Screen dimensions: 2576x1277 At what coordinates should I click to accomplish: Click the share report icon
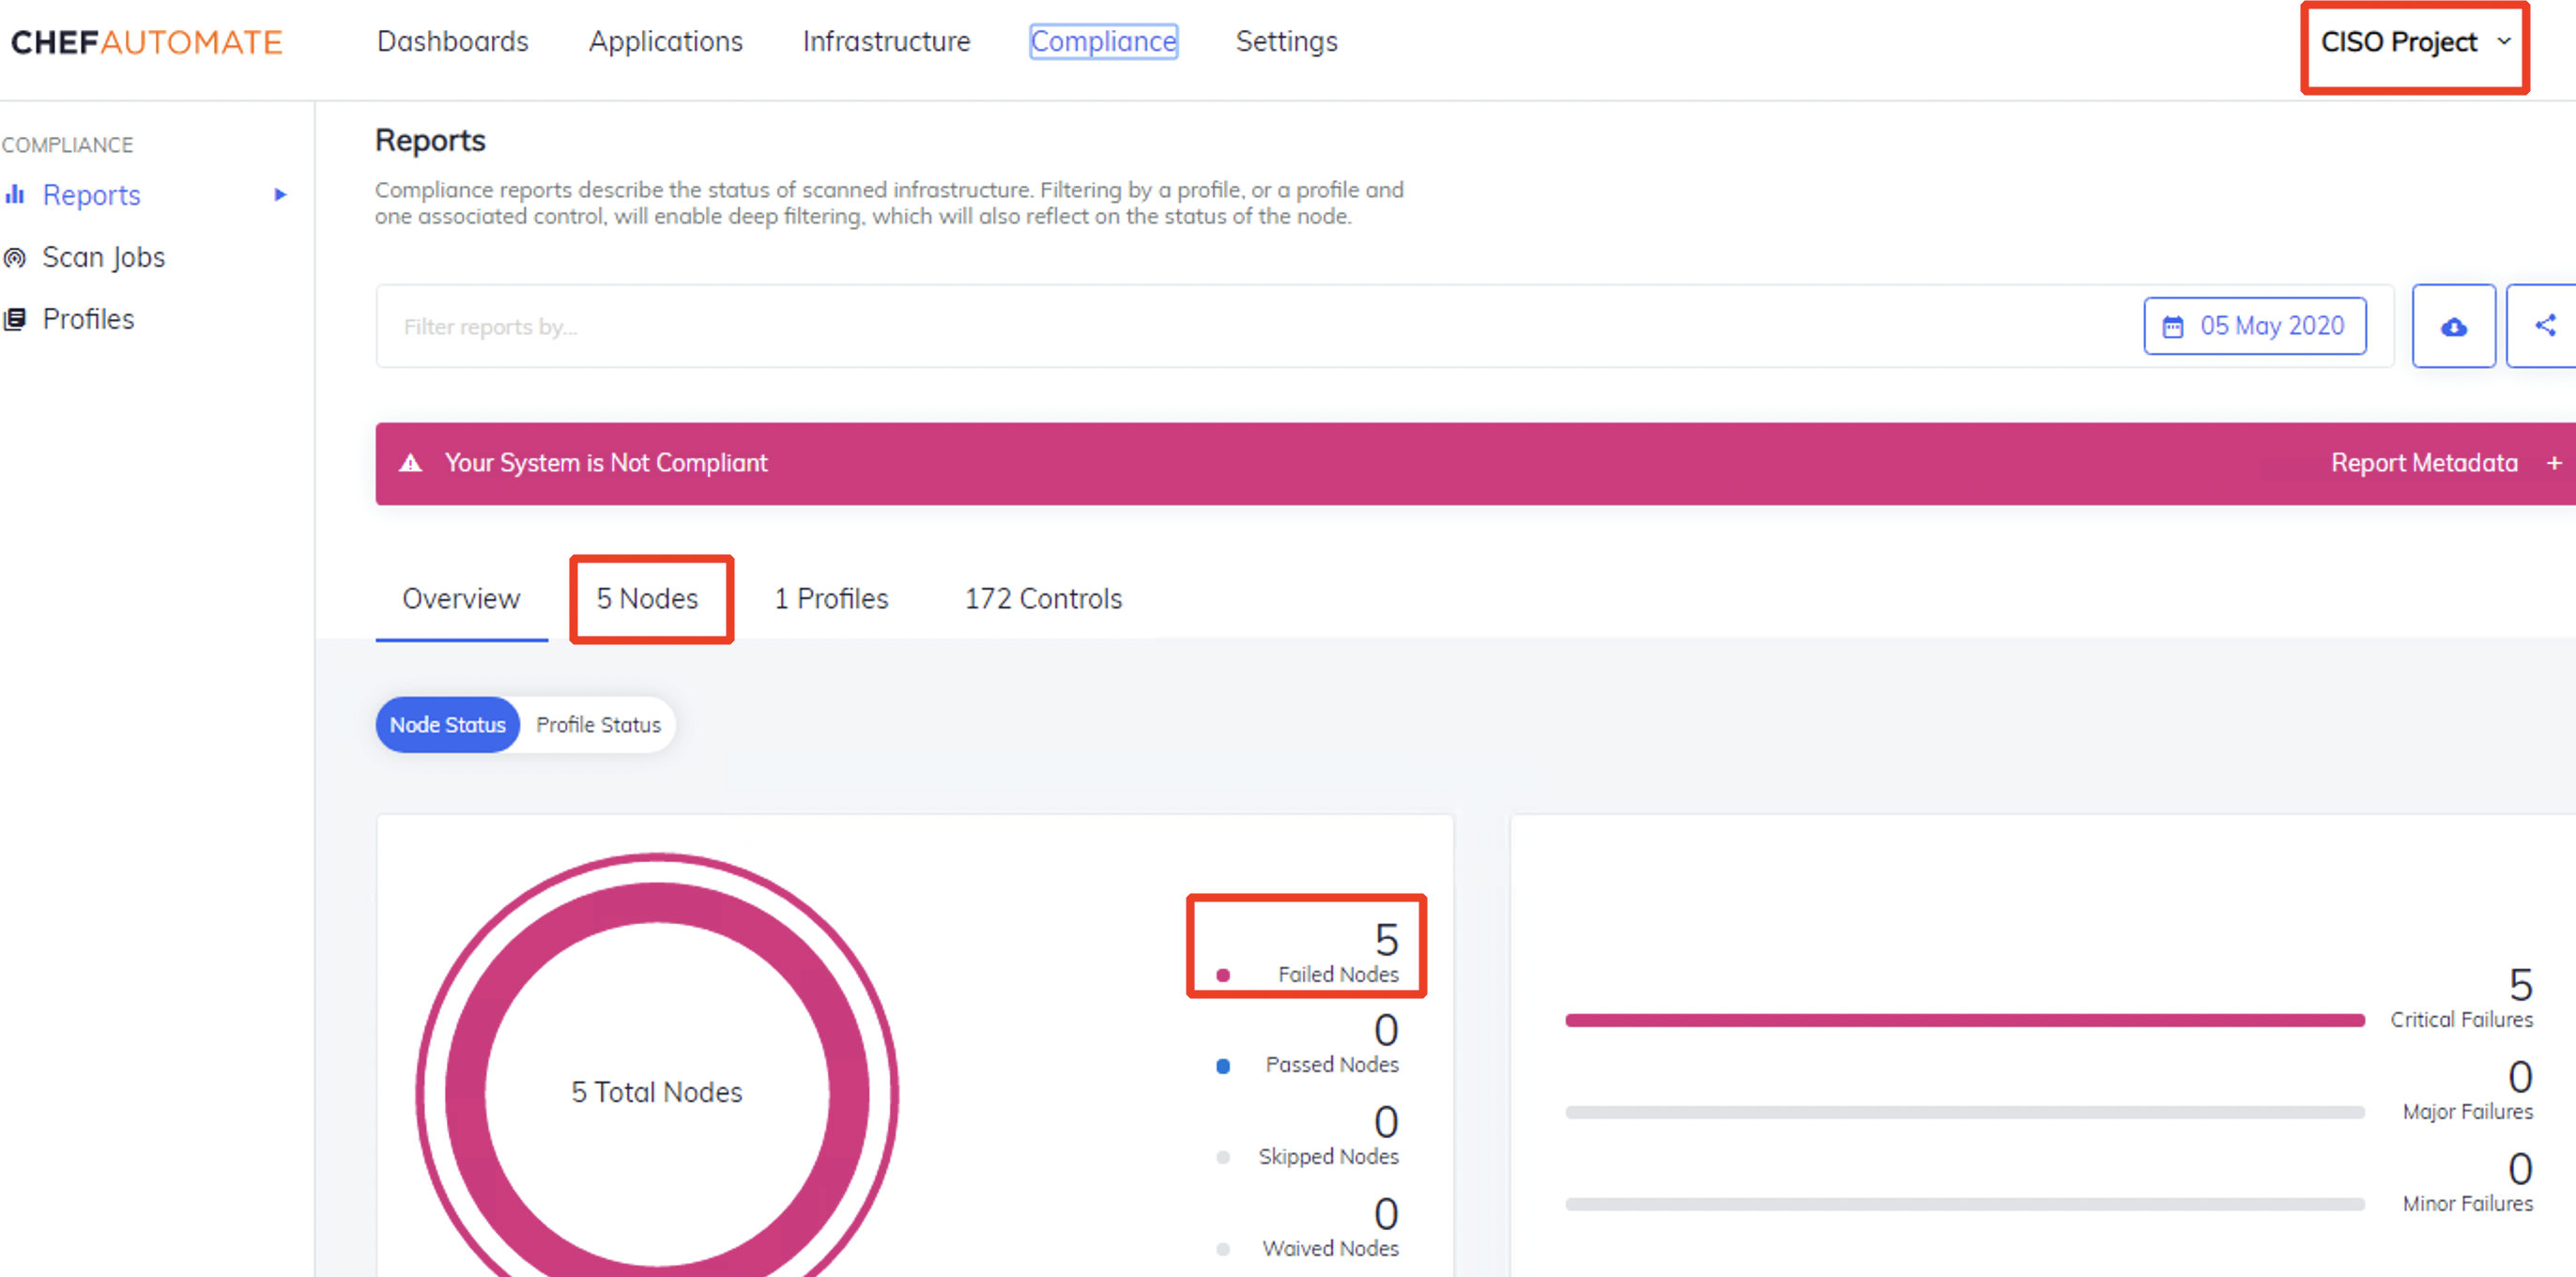click(2545, 326)
